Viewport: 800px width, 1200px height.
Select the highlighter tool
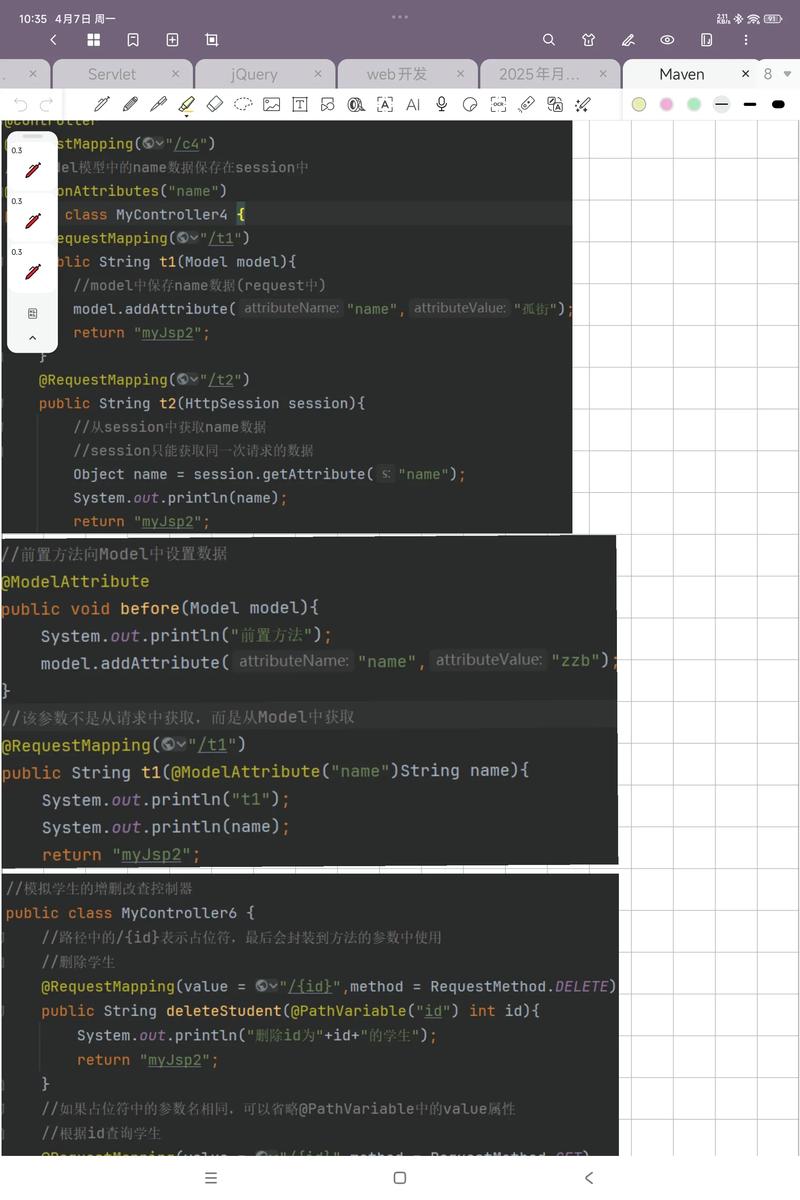click(x=186, y=104)
